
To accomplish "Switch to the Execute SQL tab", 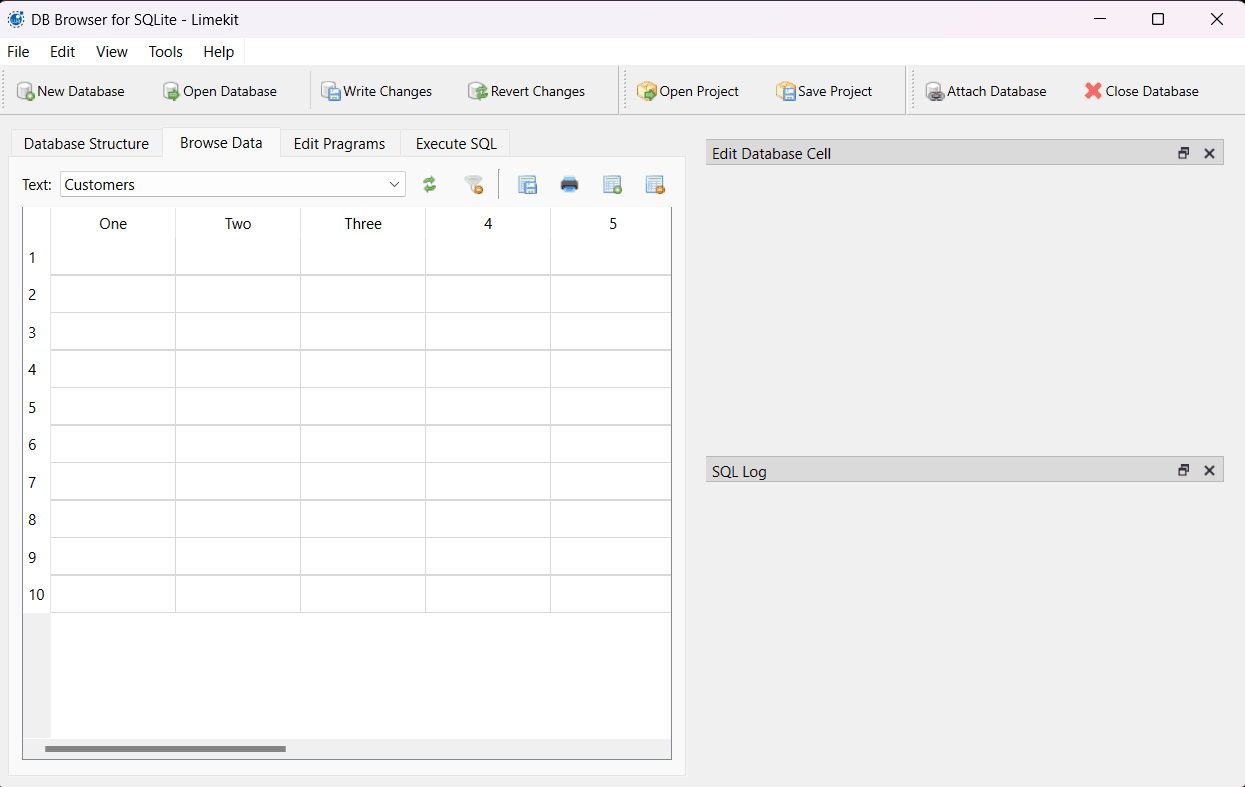I will [456, 144].
